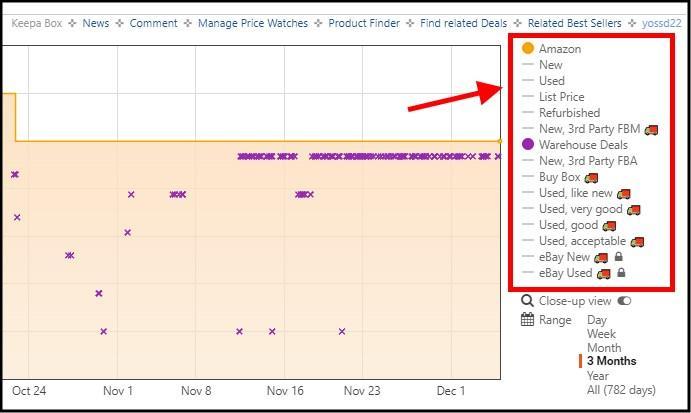The image size is (691, 413).
Task: Click truck icon beside New, 3rd Party FBM
Action: coord(651,130)
